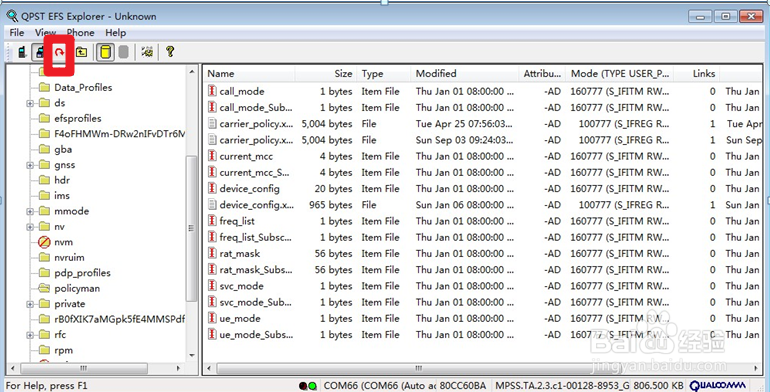Click the up-one-folder toolbar icon
Viewport: 770px width, 392px height.
tap(81, 52)
